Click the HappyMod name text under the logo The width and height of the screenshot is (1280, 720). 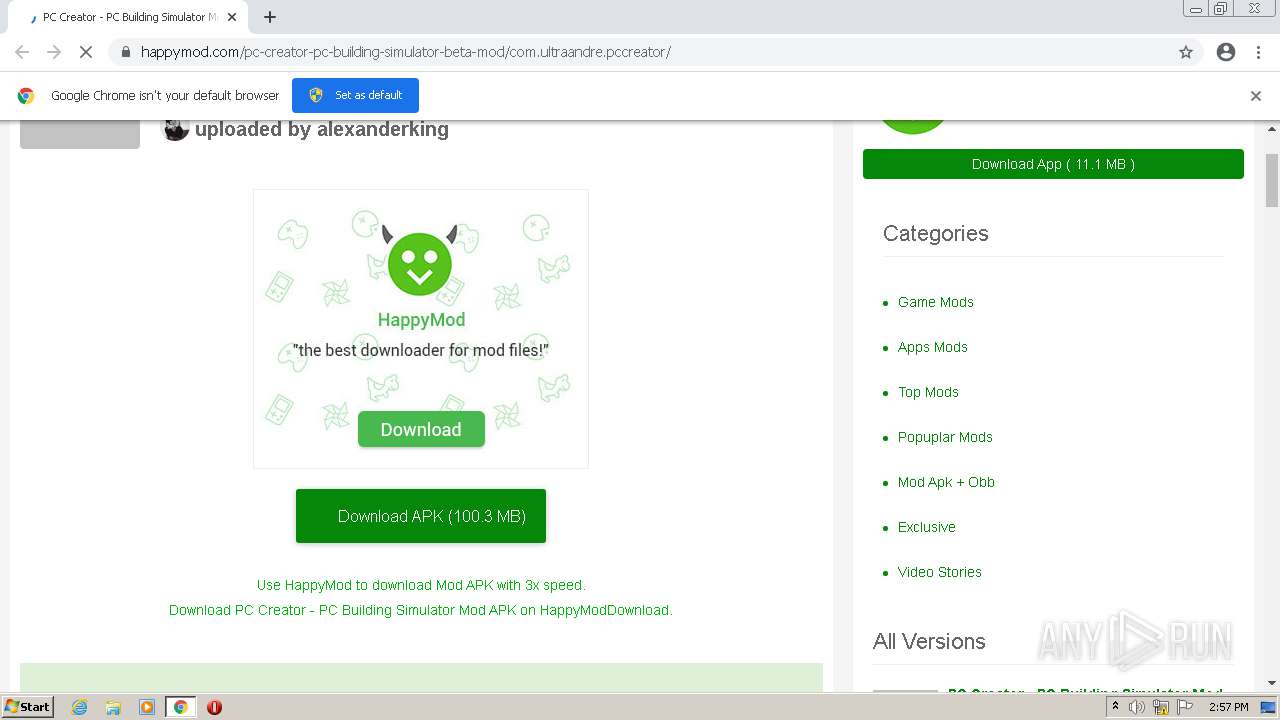pos(421,320)
